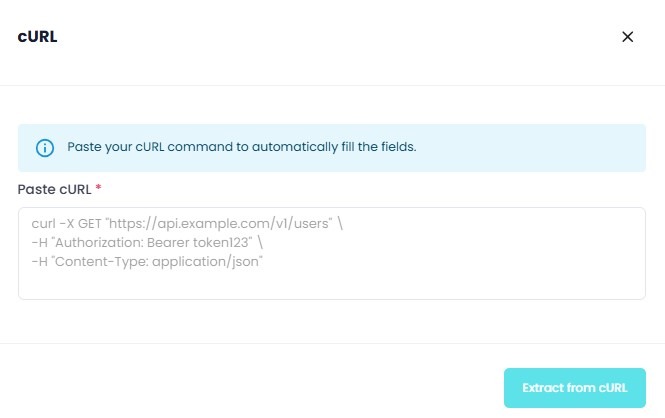Image resolution: width=665 pixels, height=418 pixels.
Task: Click the red required asterisk
Action: 98,188
